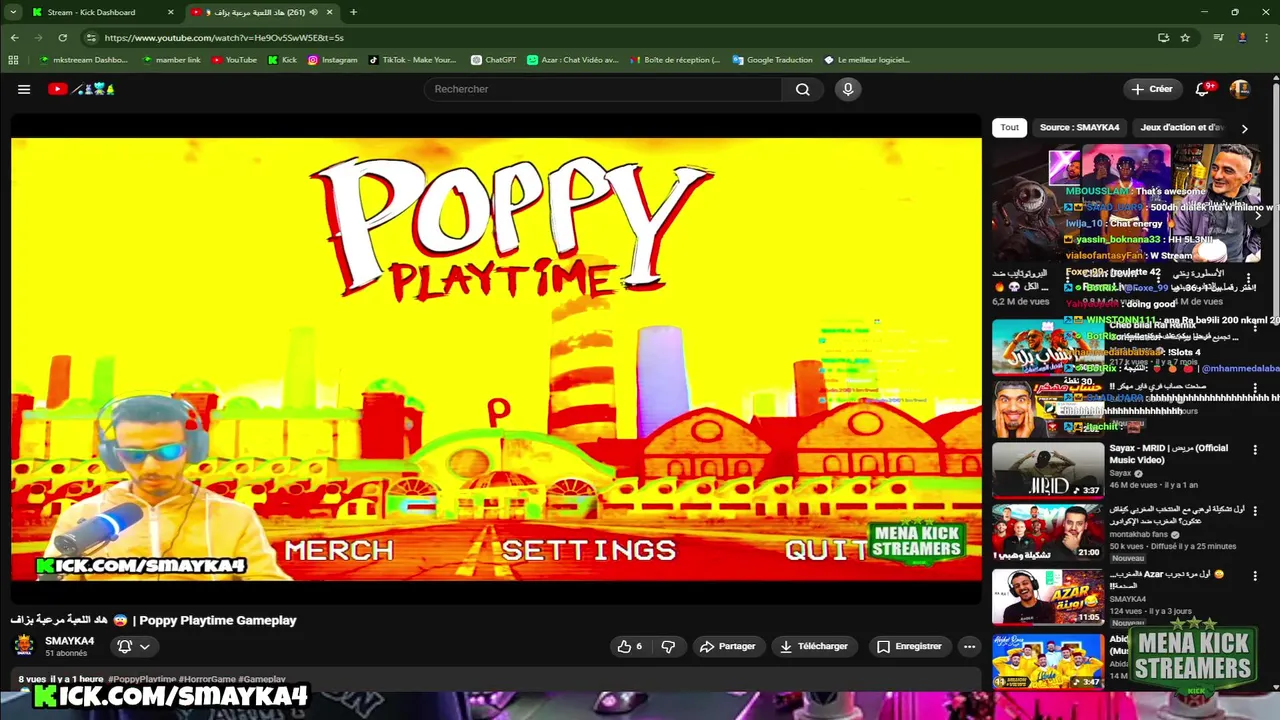Click the Partager share button
This screenshot has height=720, width=1280.
pyautogui.click(x=727, y=646)
